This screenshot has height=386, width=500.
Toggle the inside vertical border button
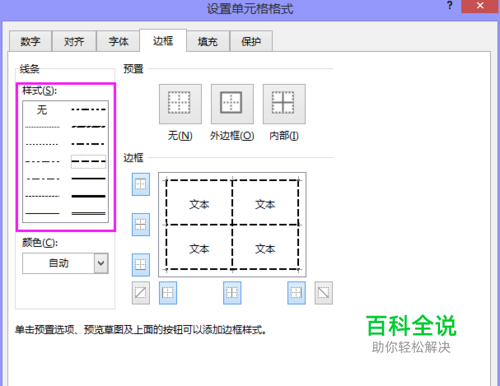pyautogui.click(x=232, y=293)
